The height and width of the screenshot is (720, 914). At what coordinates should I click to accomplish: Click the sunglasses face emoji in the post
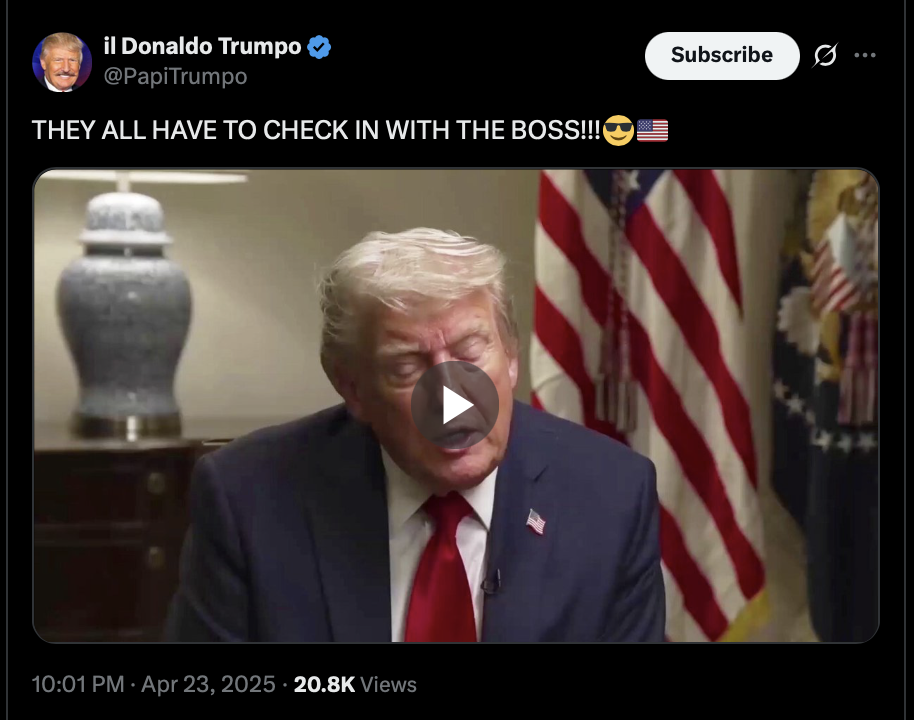(x=618, y=129)
